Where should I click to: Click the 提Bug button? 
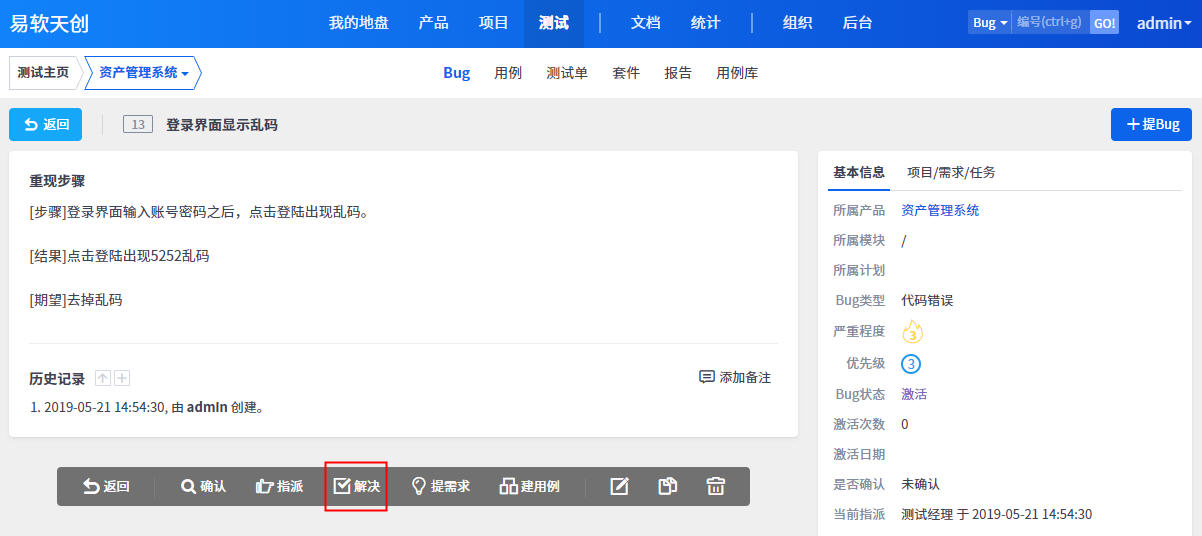click(1153, 124)
